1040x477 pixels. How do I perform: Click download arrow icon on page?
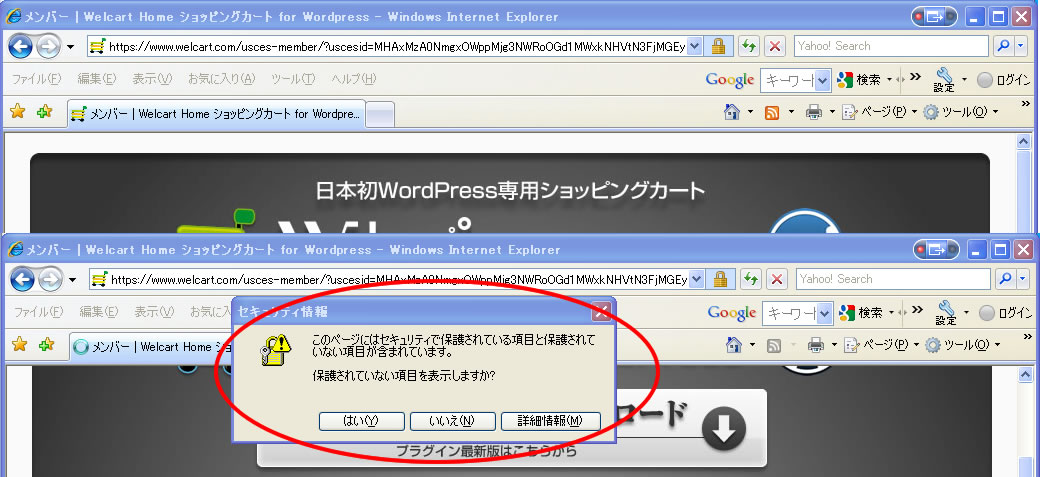(x=724, y=429)
